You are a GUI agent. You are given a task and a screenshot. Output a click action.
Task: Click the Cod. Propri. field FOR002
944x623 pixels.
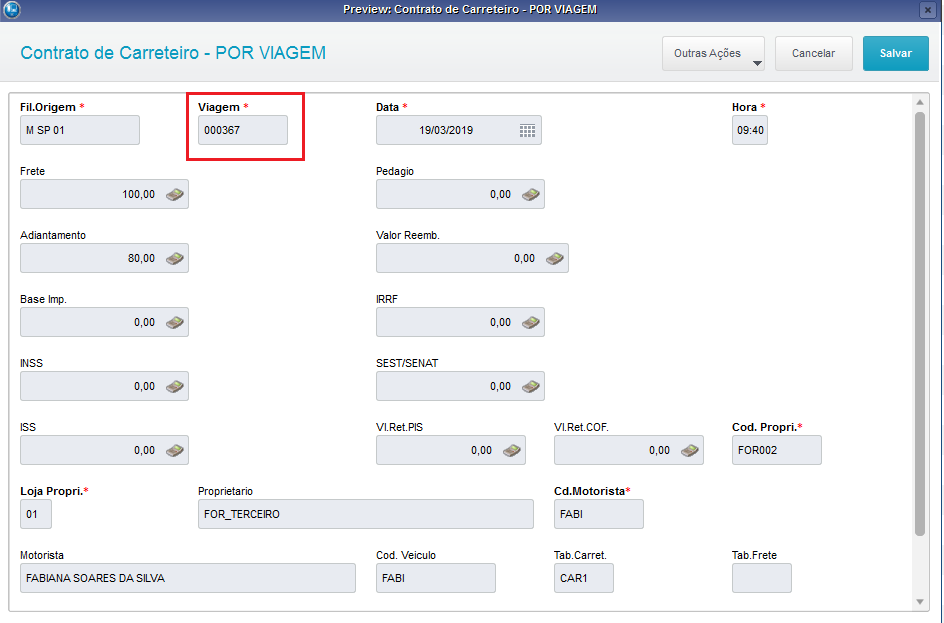point(777,450)
